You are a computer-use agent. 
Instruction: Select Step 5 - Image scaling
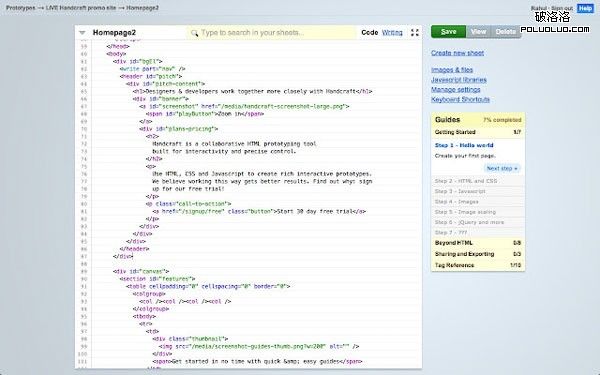click(x=478, y=212)
